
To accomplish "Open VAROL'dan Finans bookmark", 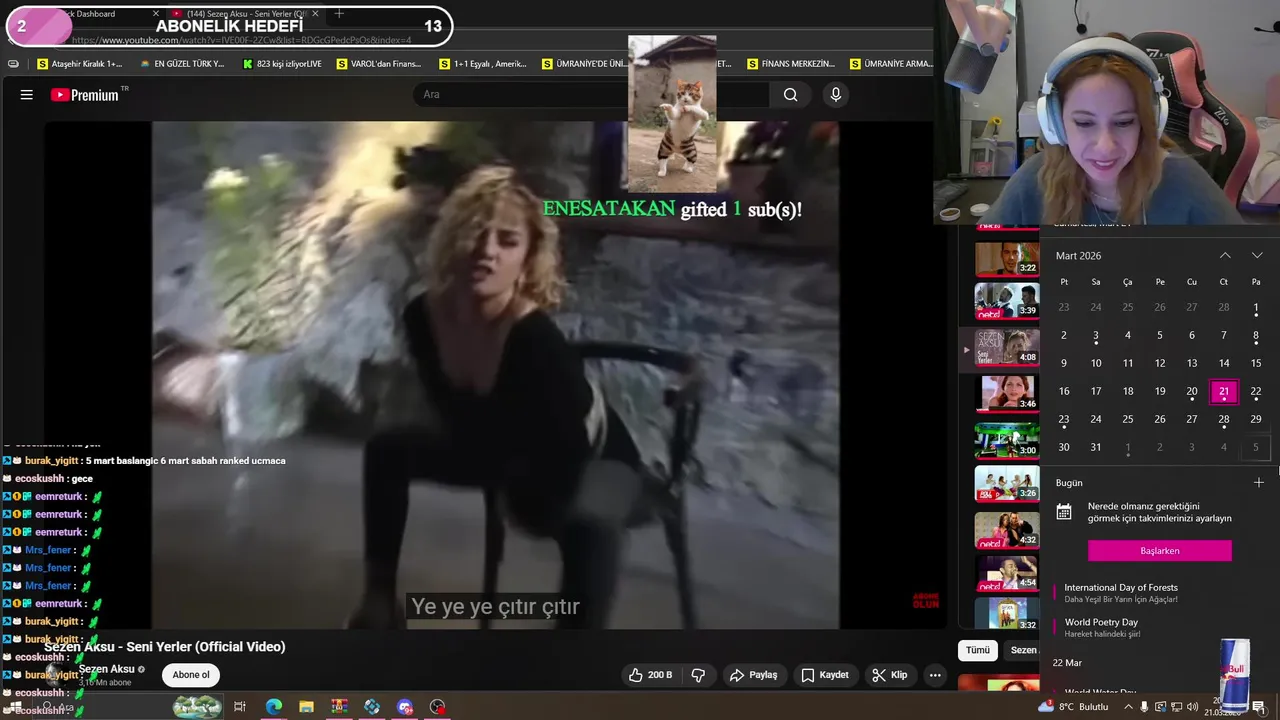I will (x=379, y=64).
